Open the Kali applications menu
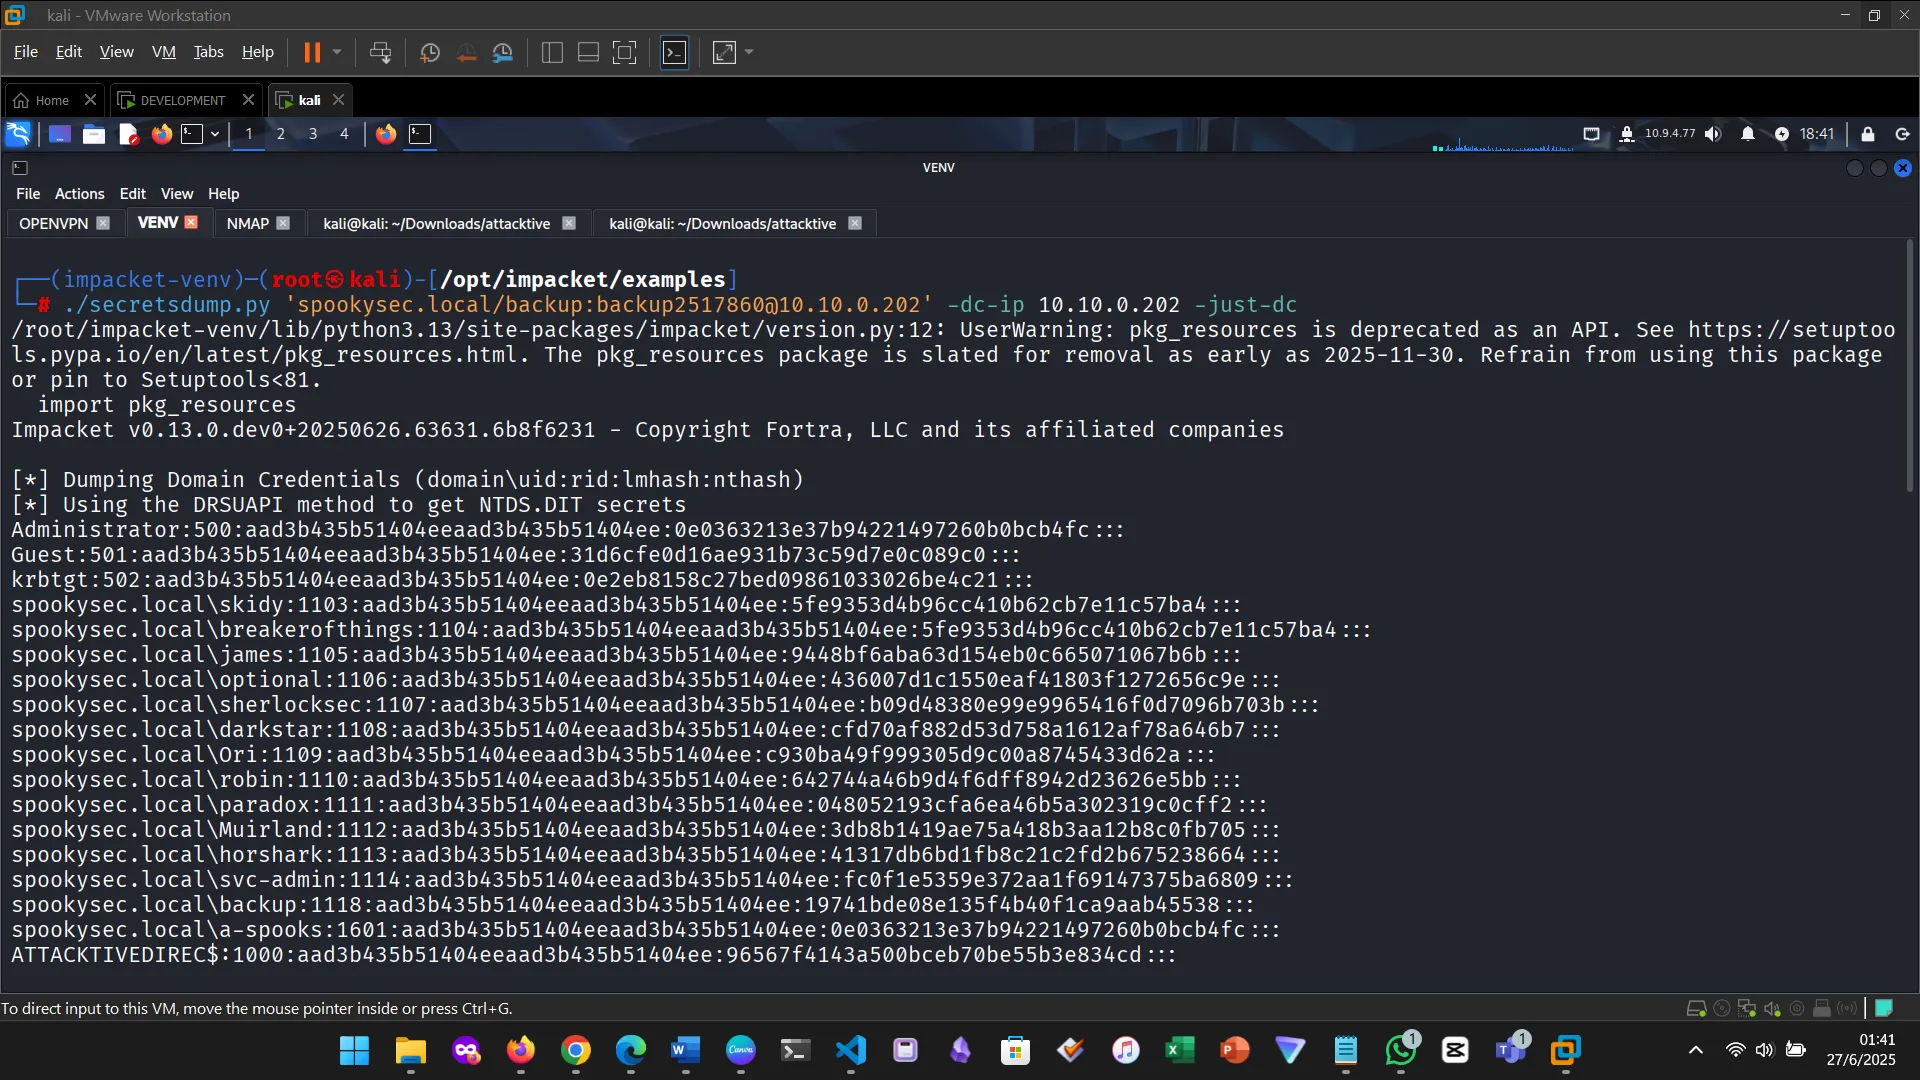The height and width of the screenshot is (1080, 1920). point(18,133)
